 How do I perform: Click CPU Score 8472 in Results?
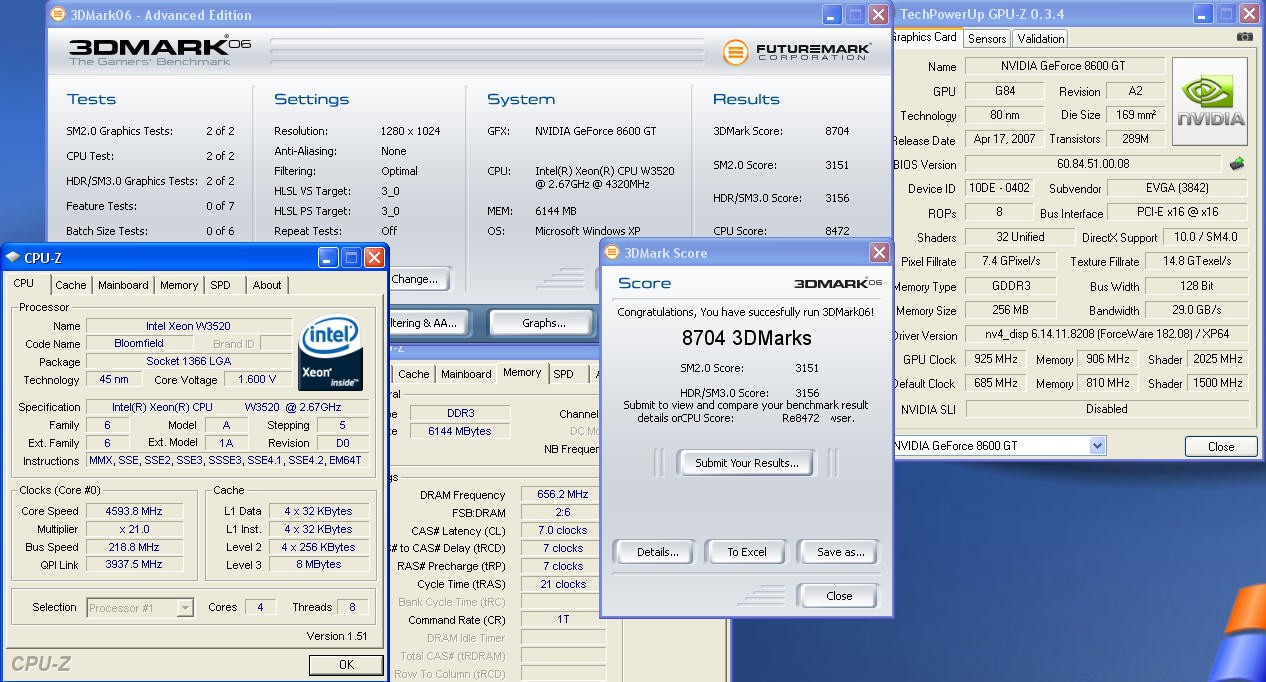837,231
